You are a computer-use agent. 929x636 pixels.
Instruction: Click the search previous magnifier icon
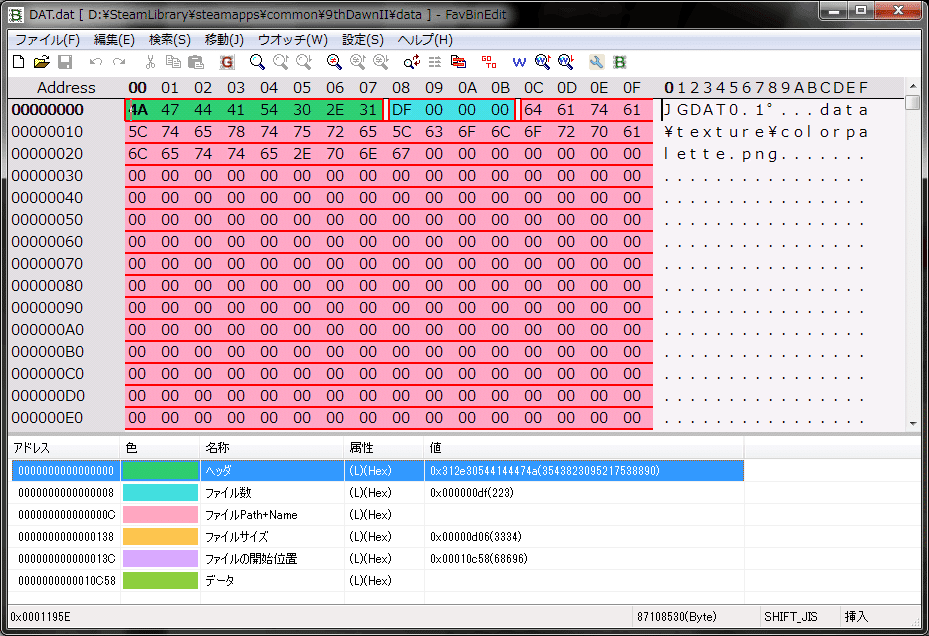[281, 62]
